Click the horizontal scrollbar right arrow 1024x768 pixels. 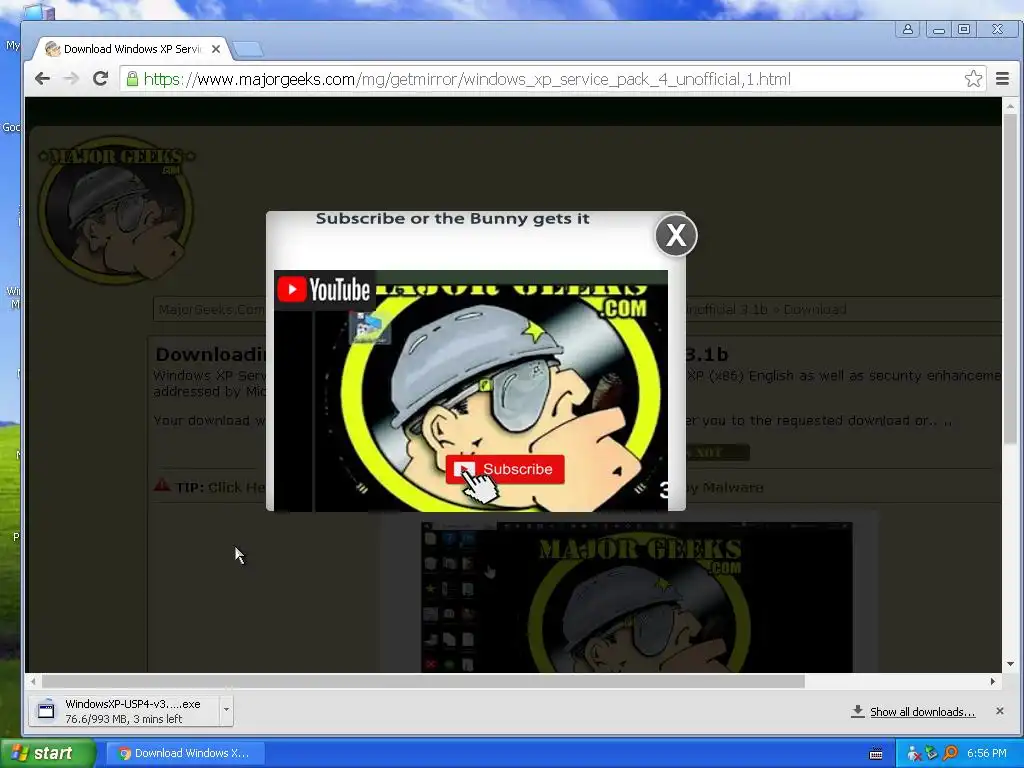coord(993,681)
